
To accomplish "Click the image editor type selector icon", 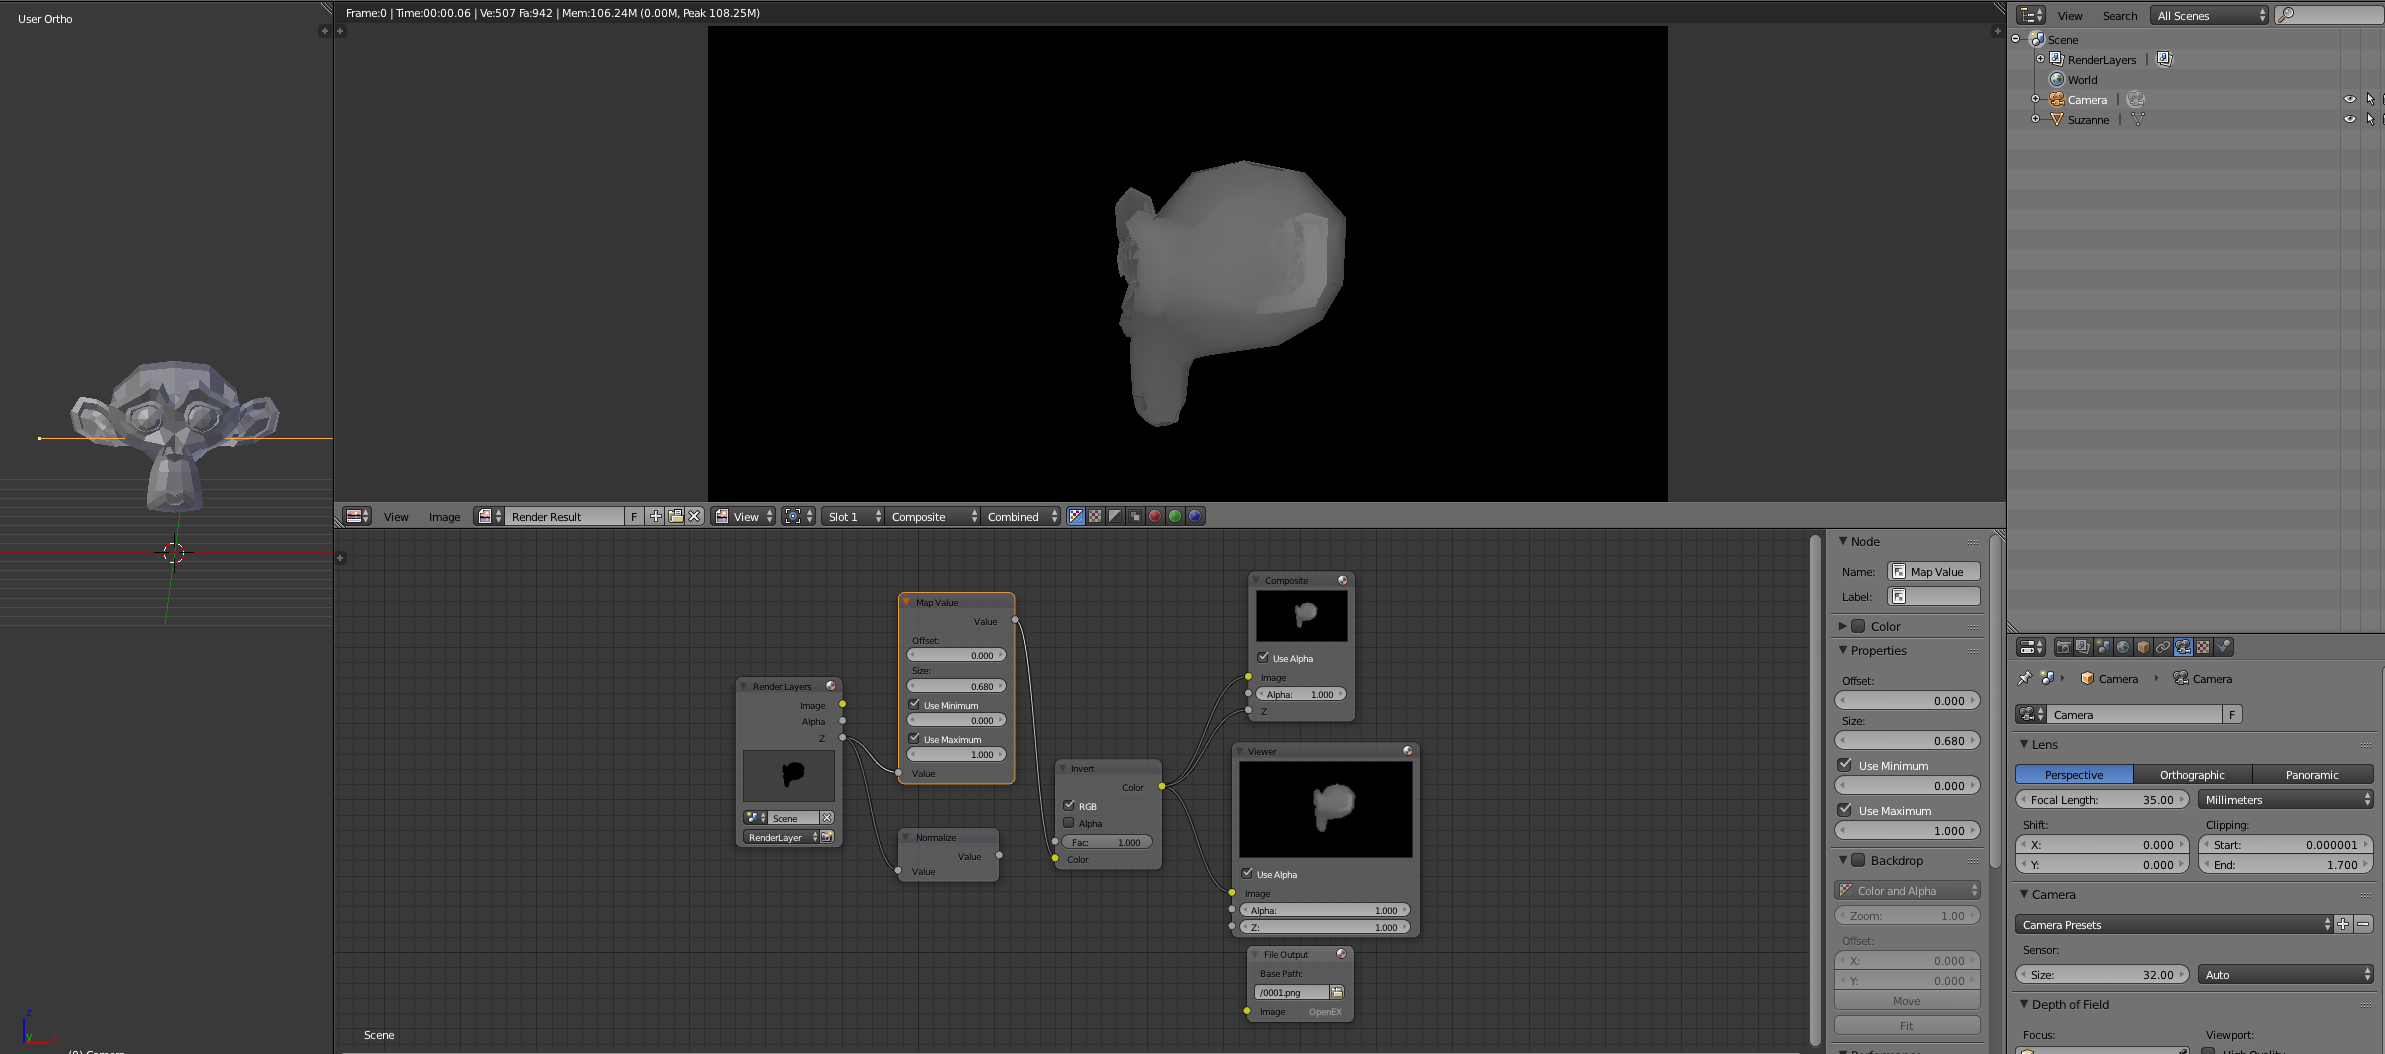I will pos(358,516).
